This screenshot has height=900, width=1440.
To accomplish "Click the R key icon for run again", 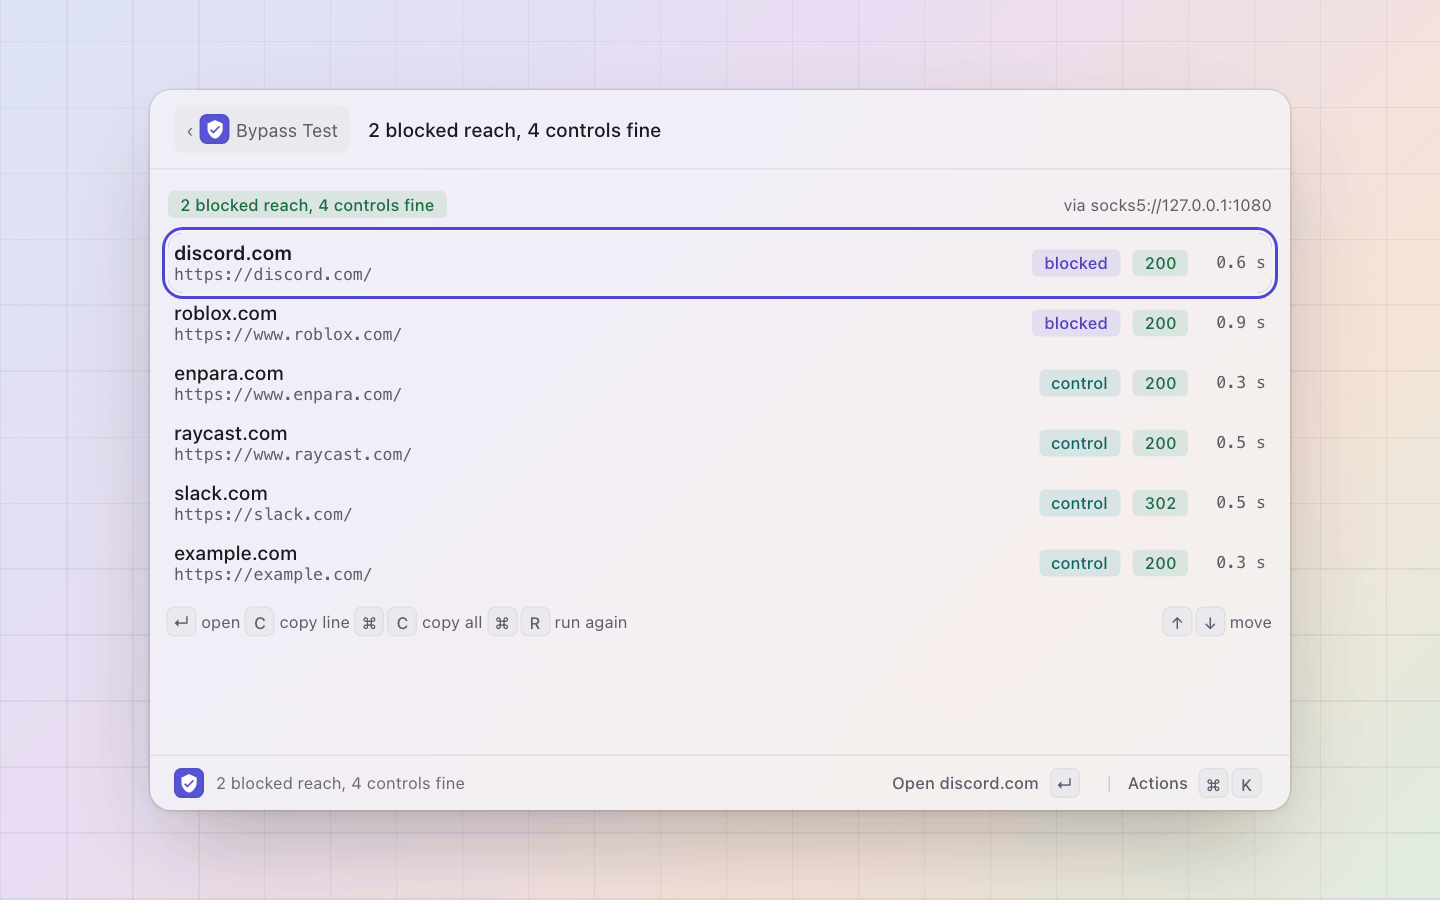I will (535, 622).
